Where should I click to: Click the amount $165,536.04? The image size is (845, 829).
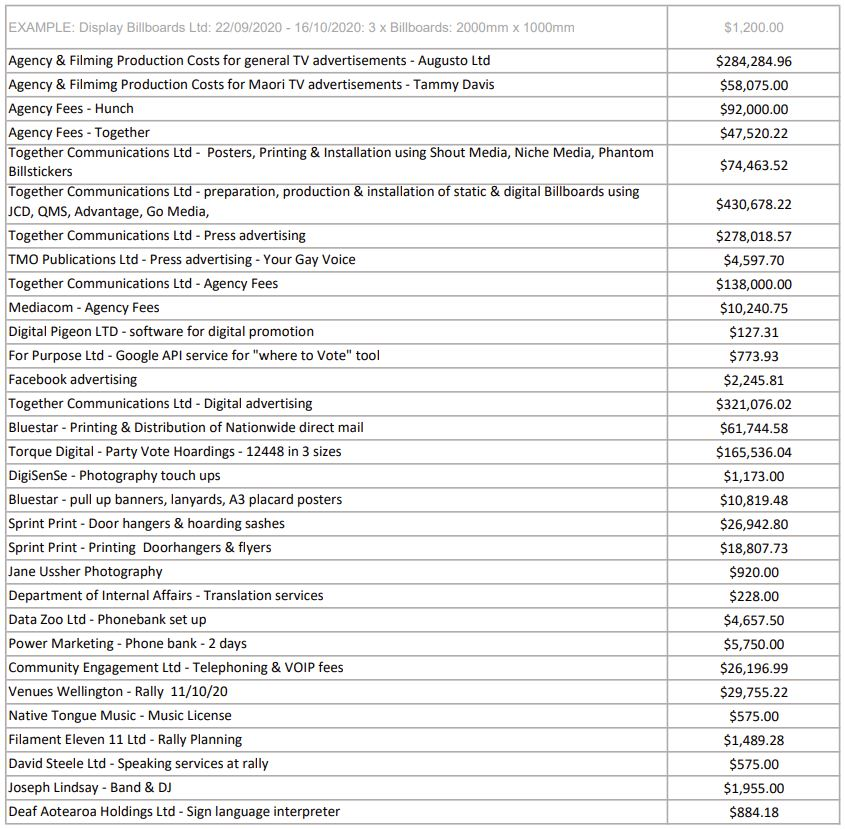753,452
